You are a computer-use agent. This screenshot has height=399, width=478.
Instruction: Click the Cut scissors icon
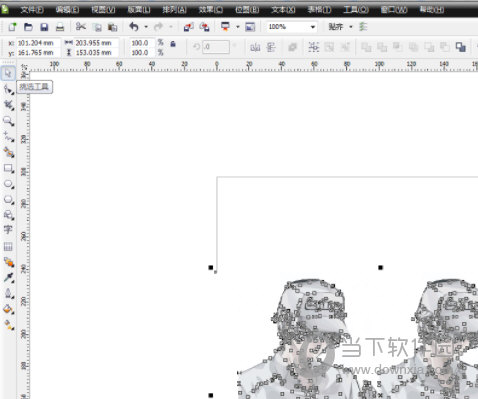[81, 27]
